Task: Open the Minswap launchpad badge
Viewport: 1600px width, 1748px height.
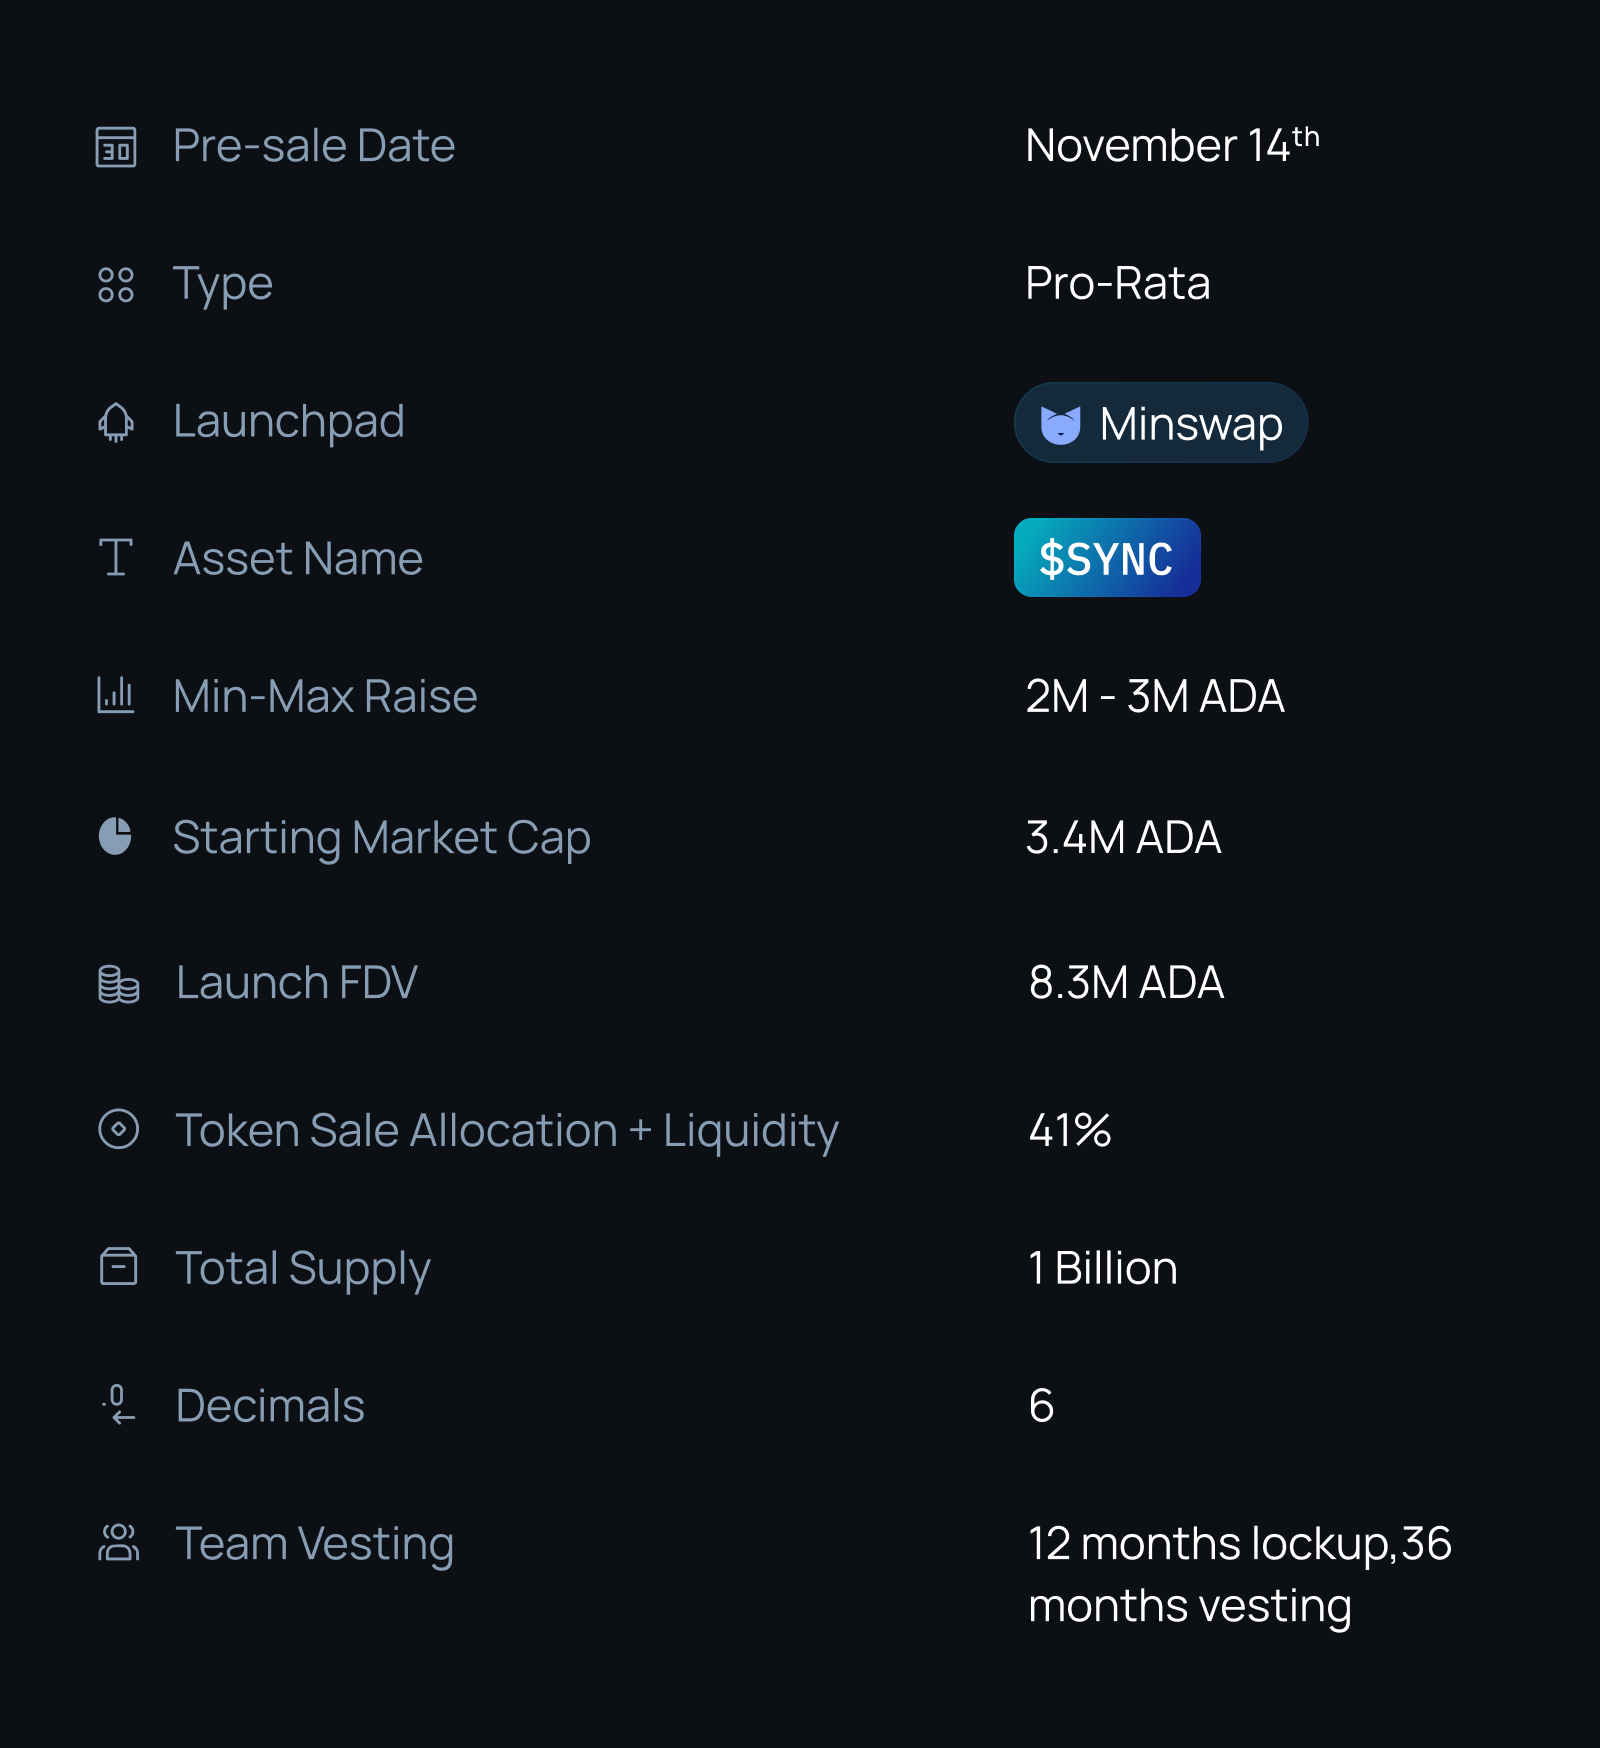Action: coord(1190,424)
